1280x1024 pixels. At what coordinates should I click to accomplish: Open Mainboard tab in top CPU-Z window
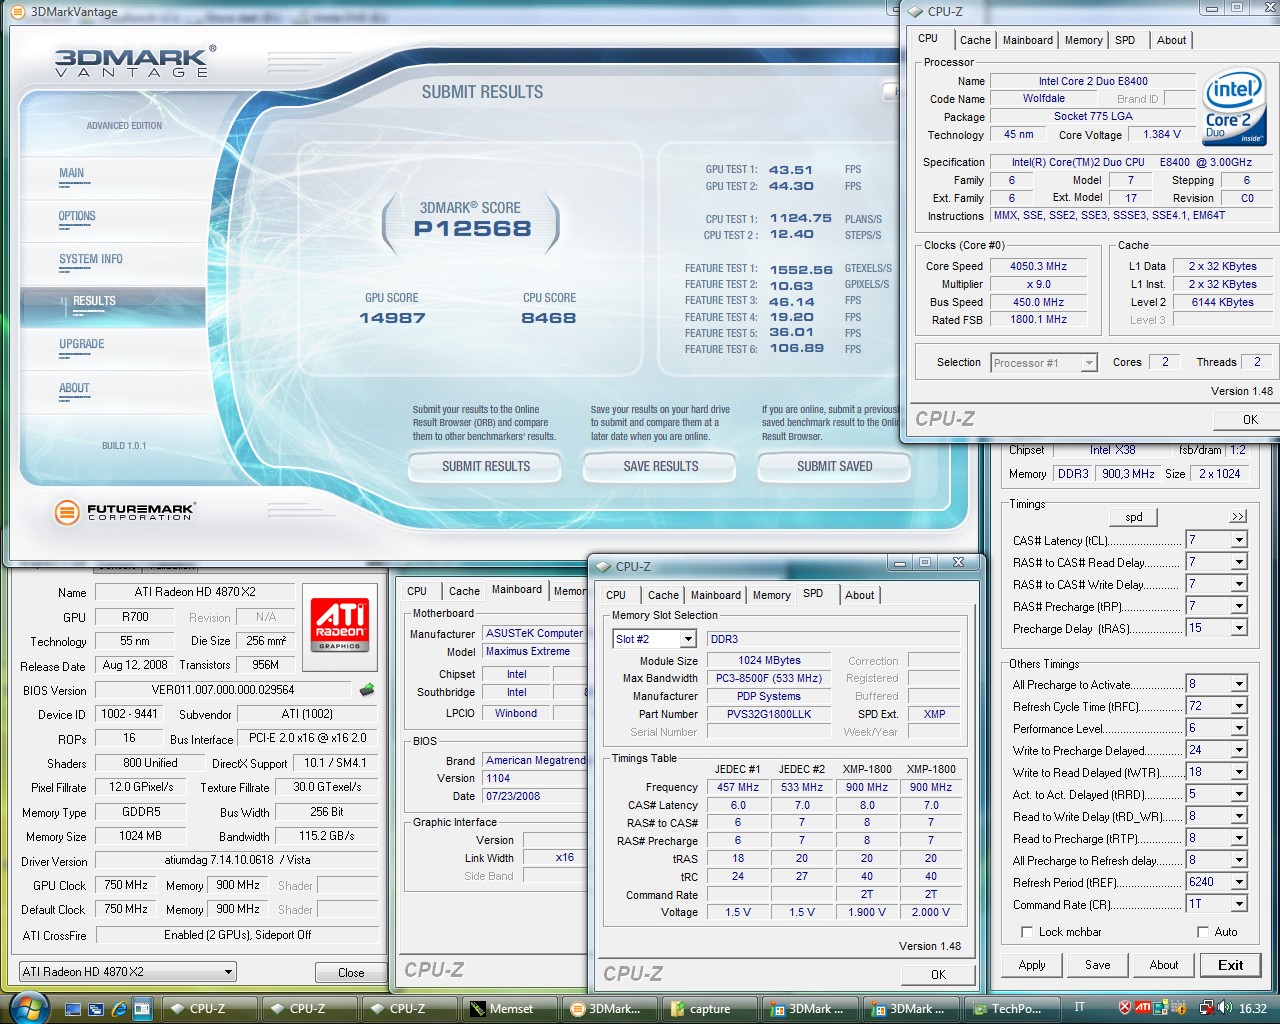tap(1027, 40)
